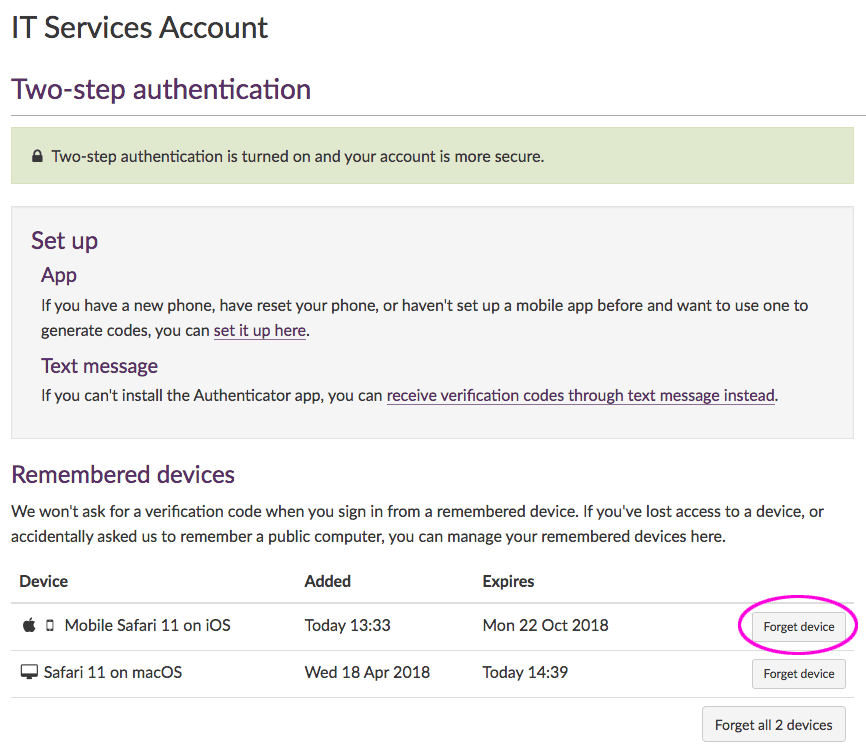Click the lock icon in the green banner
The height and width of the screenshot is (755, 866).
click(x=37, y=157)
